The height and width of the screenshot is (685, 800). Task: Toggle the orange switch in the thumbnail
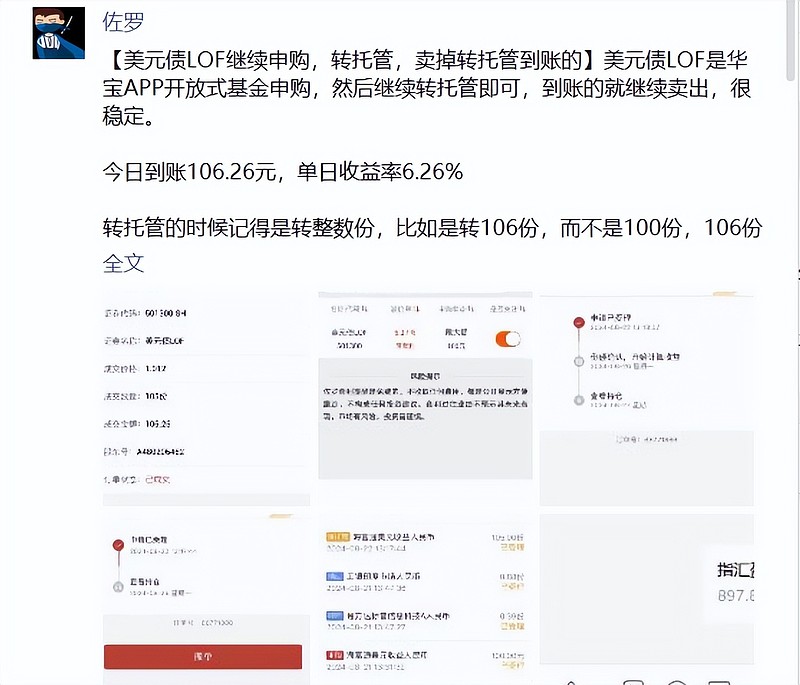click(508, 339)
